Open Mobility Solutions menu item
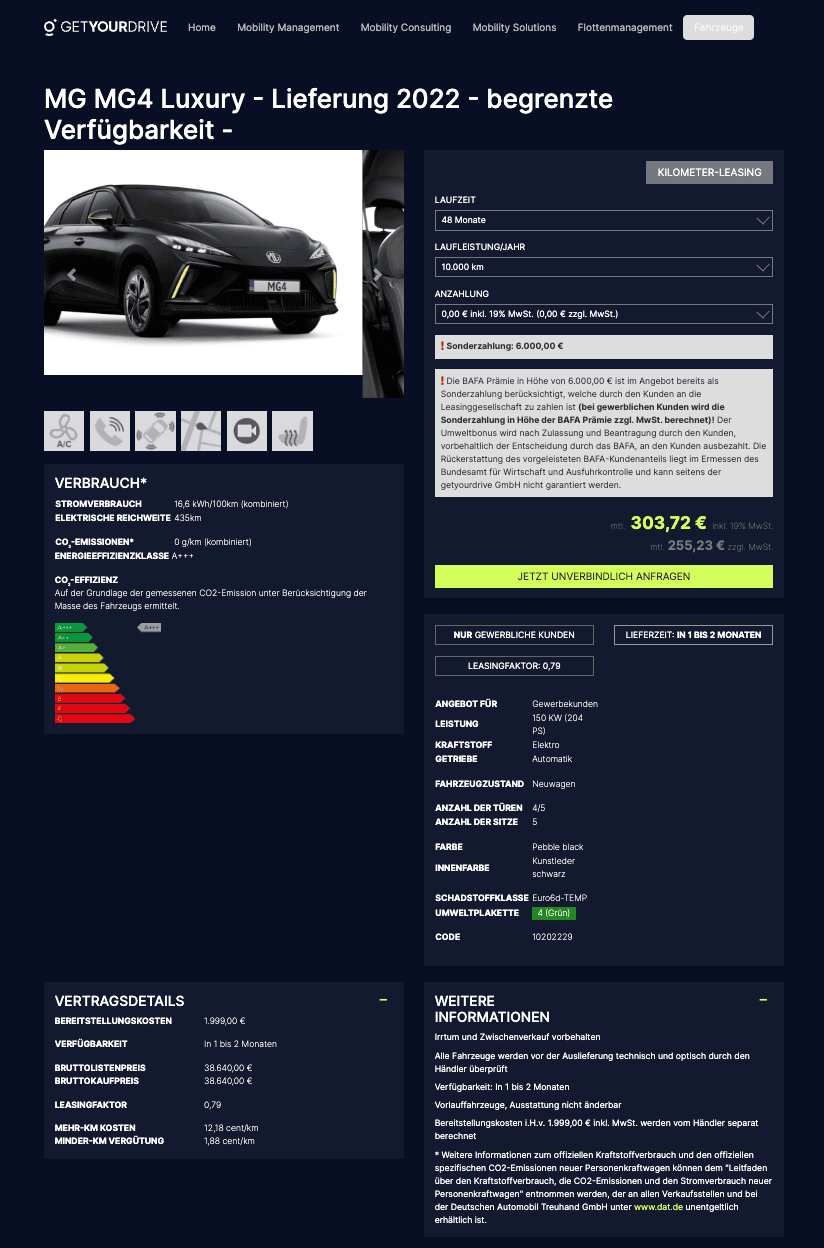The height and width of the screenshot is (1248, 824). click(x=514, y=28)
